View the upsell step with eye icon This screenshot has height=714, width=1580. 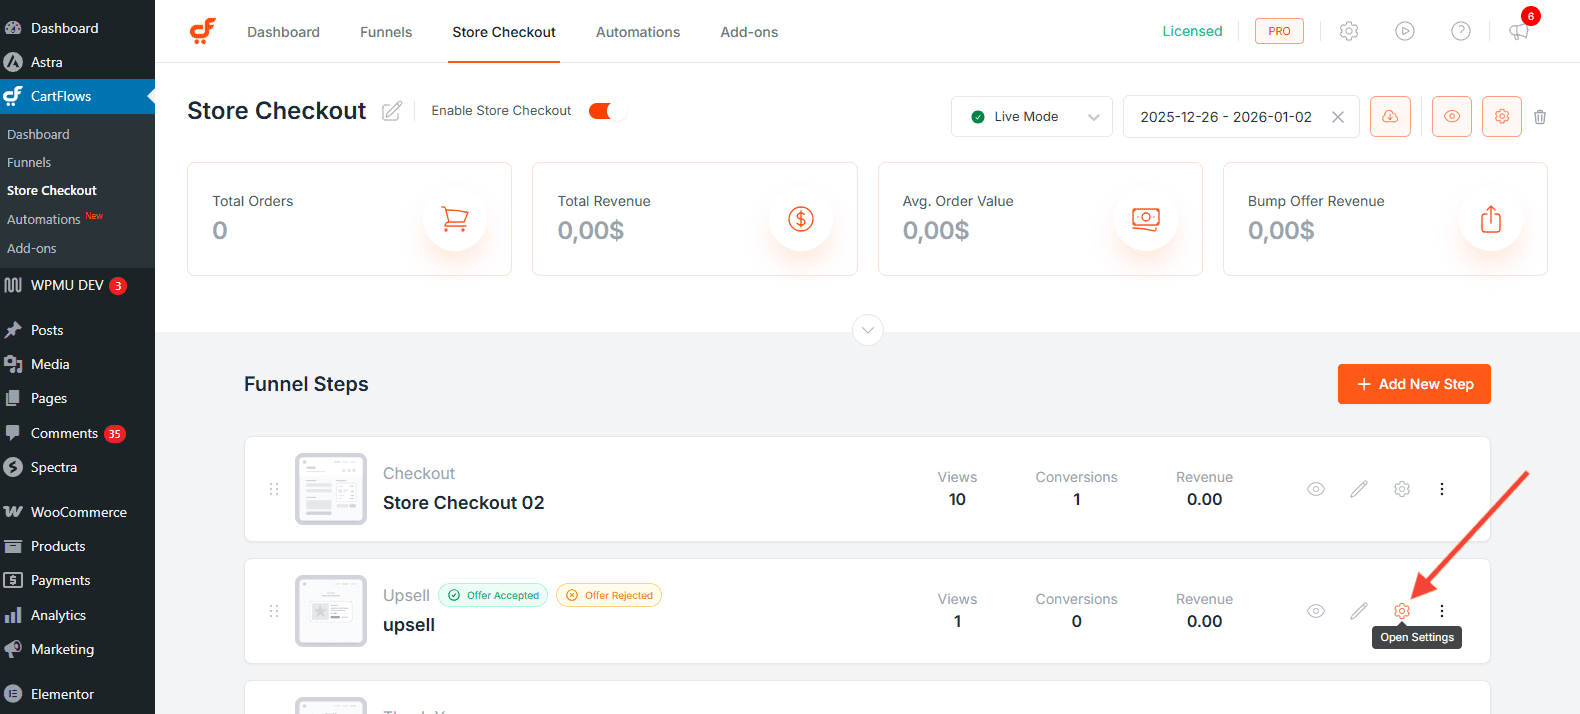tap(1316, 611)
